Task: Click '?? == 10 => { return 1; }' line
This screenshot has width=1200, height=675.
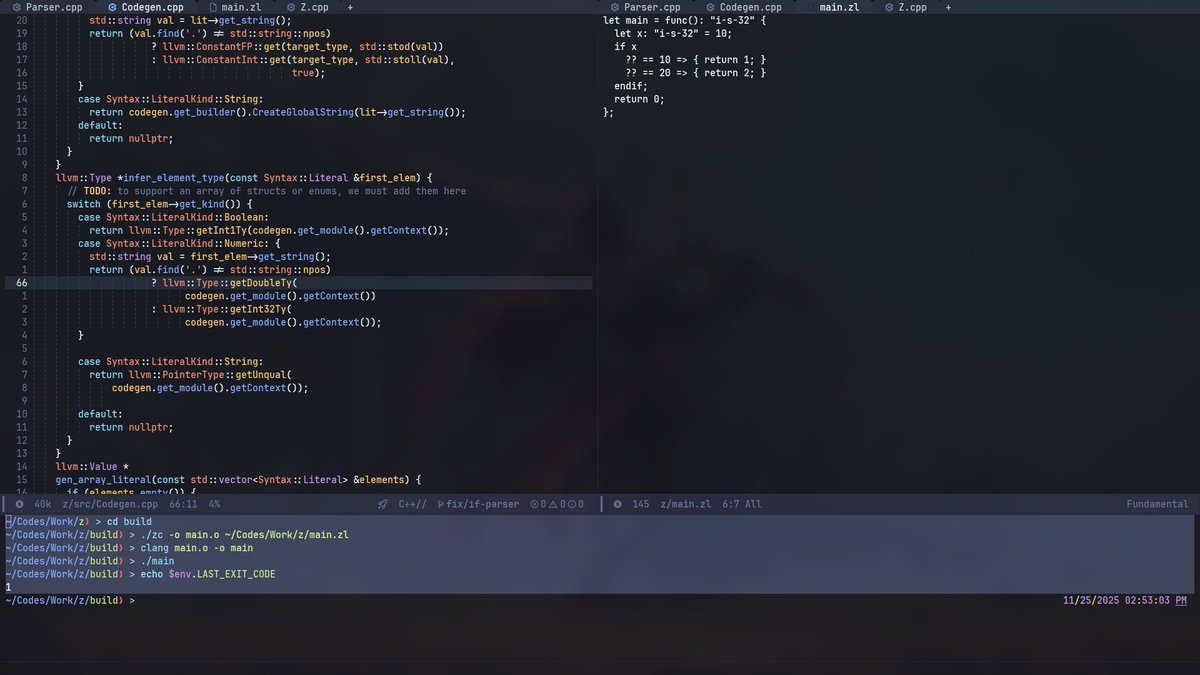Action: click(x=696, y=60)
